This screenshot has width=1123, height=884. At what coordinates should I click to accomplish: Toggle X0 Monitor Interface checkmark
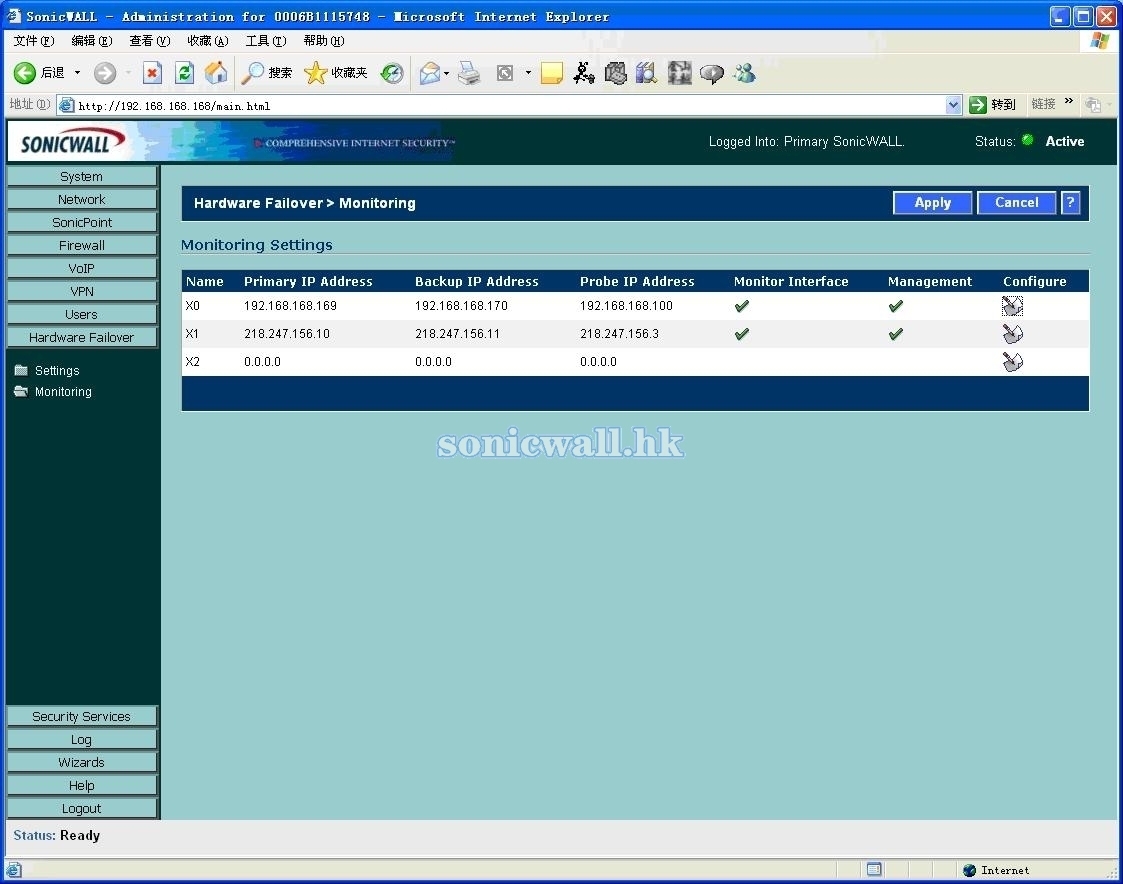coord(741,306)
